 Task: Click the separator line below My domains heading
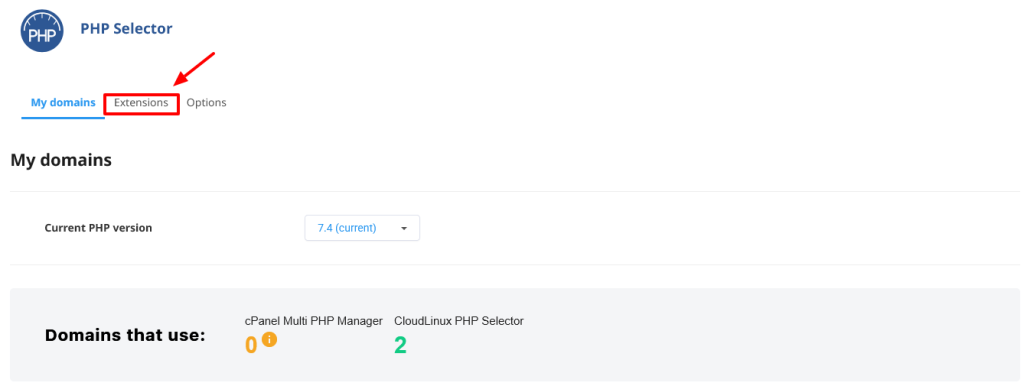[x=517, y=191]
